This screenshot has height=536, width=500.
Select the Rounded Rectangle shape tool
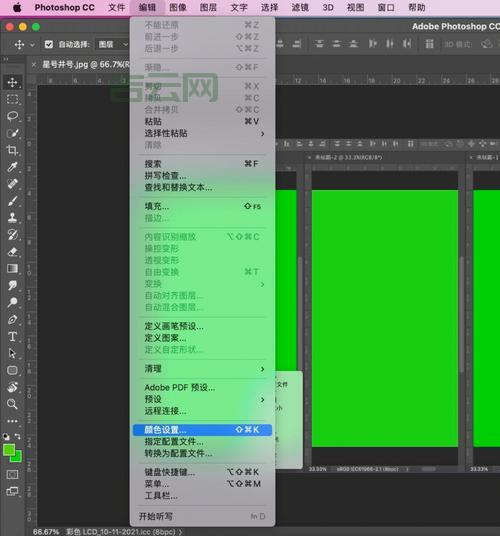pyautogui.click(x=13, y=371)
